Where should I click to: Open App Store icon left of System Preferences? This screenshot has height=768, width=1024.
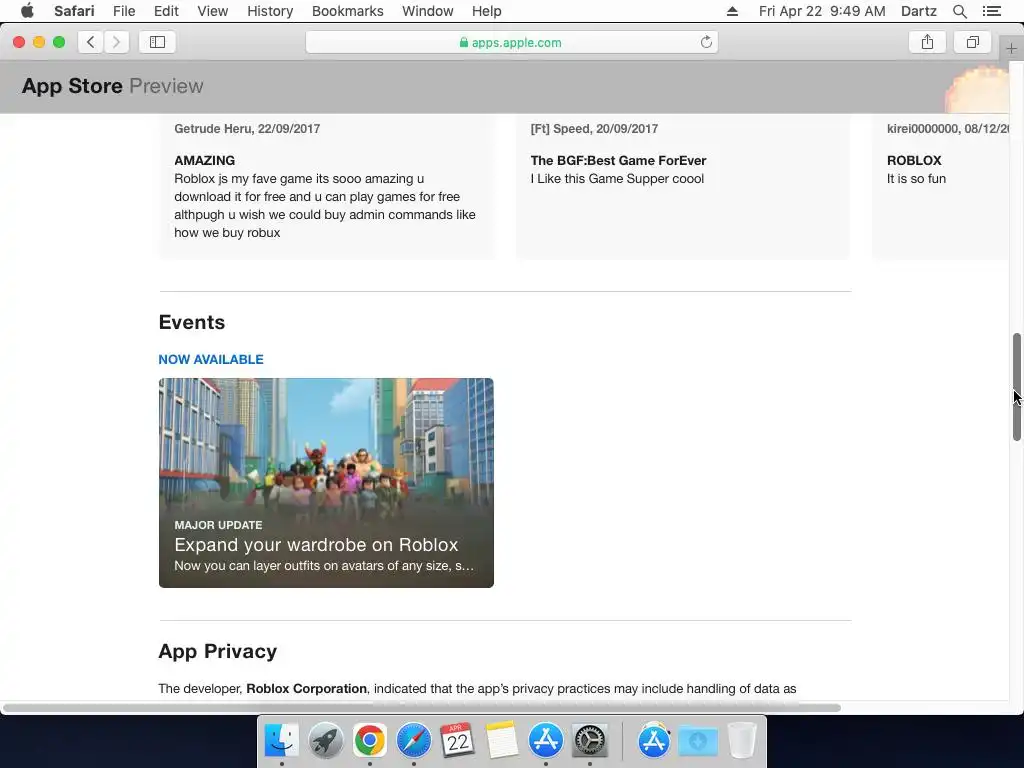(x=545, y=740)
